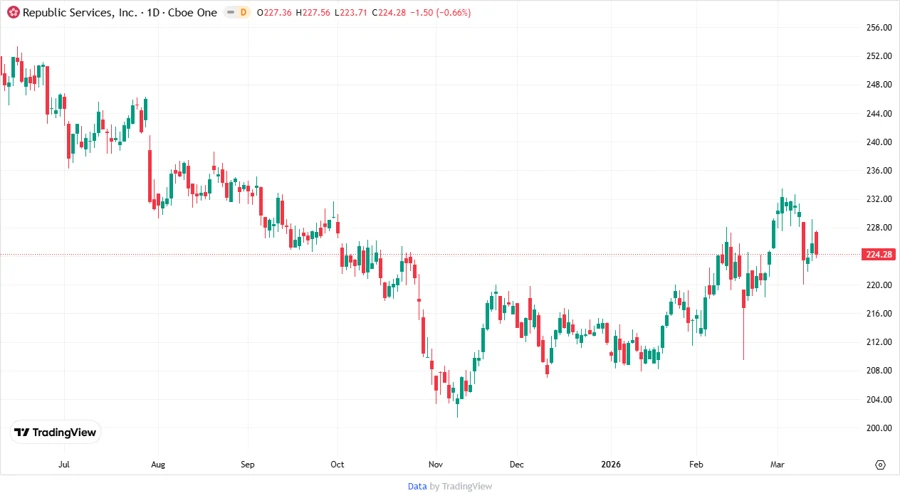Click the 216.00 price axis label
The image size is (900, 498).
coord(879,314)
